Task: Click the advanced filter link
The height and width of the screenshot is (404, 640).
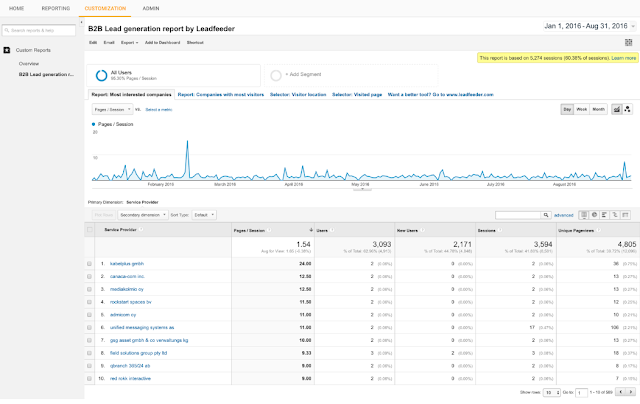Action: tap(564, 215)
